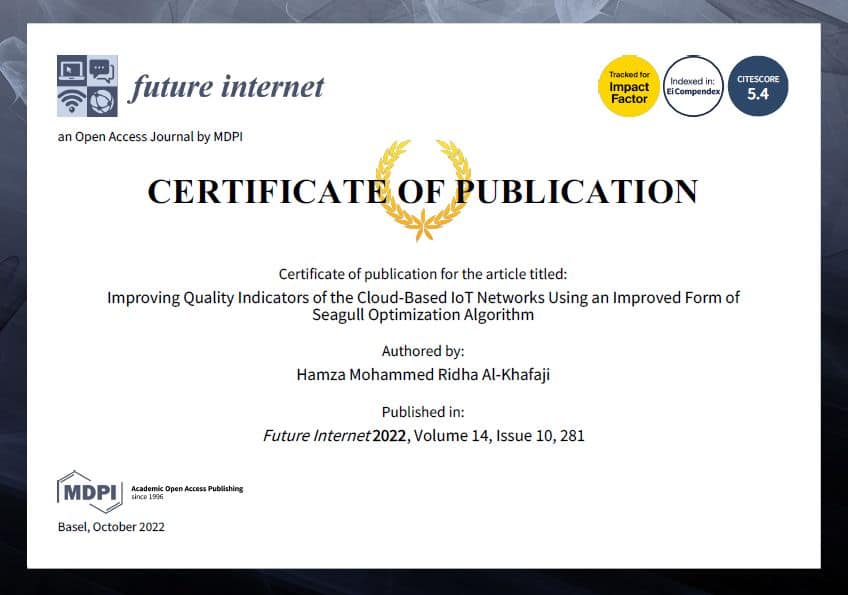Click 'Future Internet 2022, Volume 14, Issue 10, 281'
This screenshot has width=848, height=595.
click(x=423, y=435)
